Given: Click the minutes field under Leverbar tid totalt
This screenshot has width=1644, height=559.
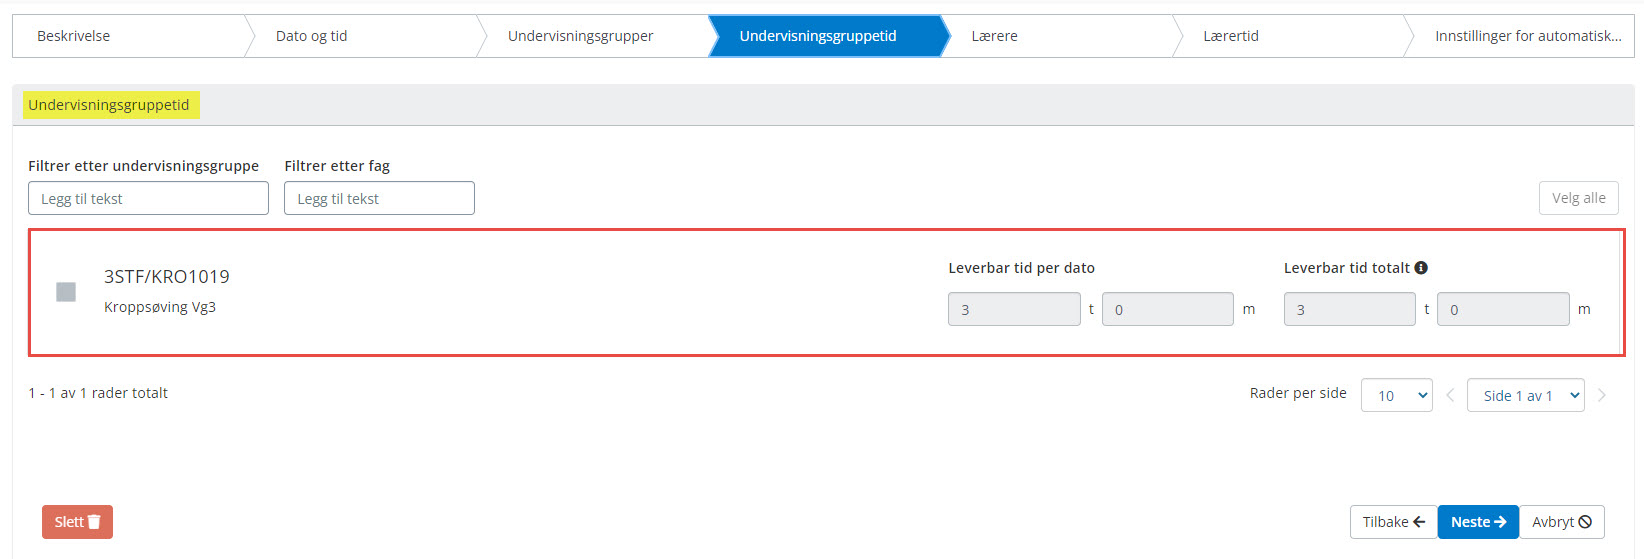Looking at the screenshot, I should [x=1503, y=309].
